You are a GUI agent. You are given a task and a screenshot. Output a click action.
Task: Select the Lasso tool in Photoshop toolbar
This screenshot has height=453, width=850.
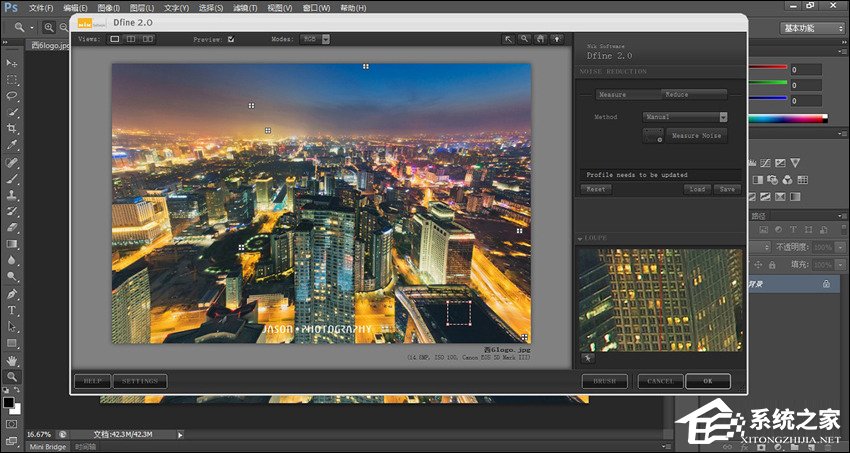(12, 96)
